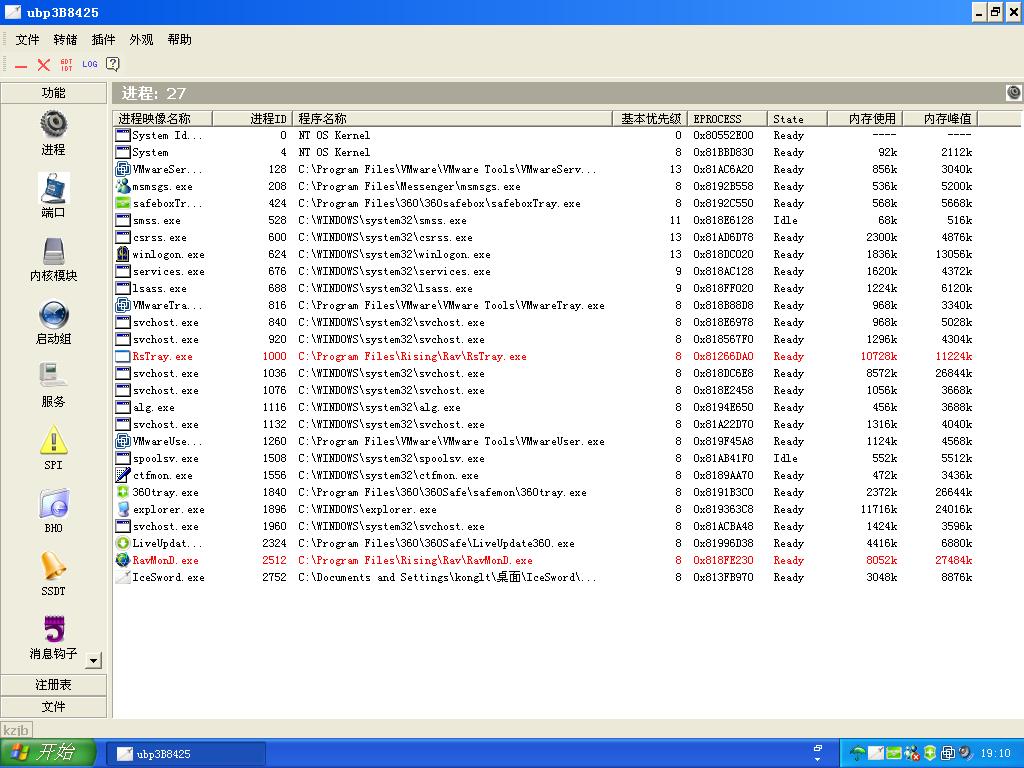Select the System Id... process row

pos(545,135)
